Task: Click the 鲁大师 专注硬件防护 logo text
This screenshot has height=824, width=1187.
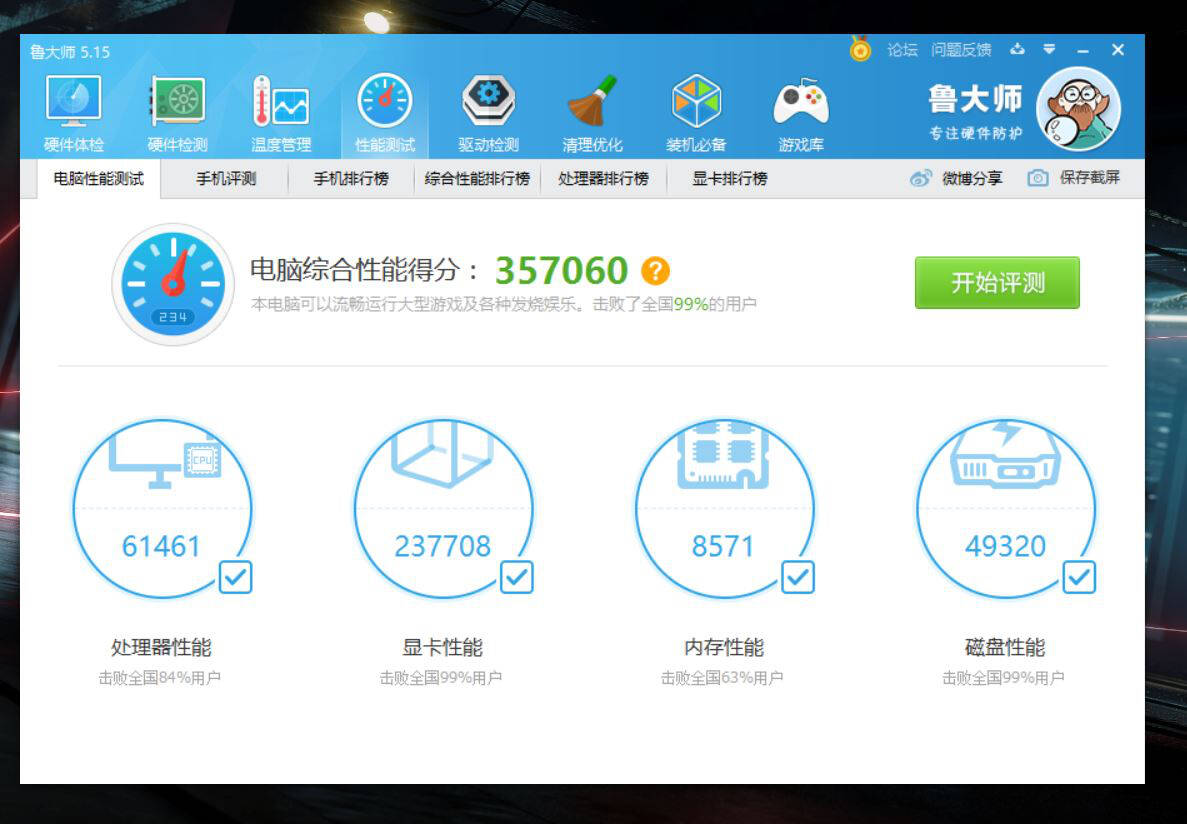Action: click(976, 111)
